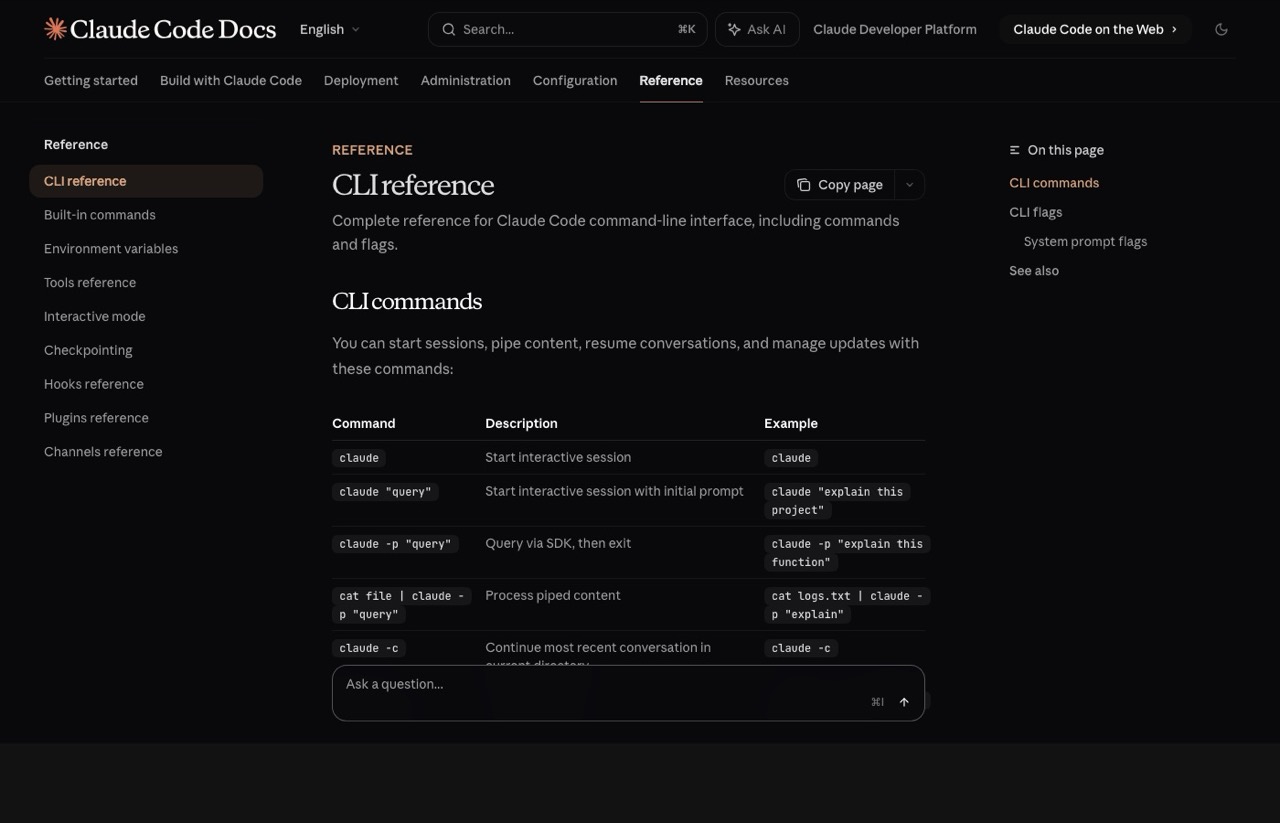Click 'Process piped content' cell

pyautogui.click(x=553, y=595)
